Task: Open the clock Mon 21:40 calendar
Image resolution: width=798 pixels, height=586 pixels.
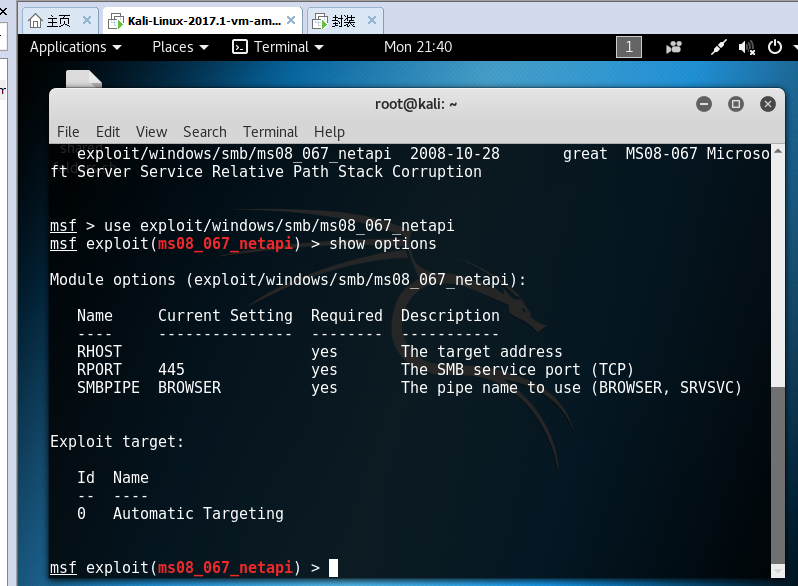Action: coord(418,47)
